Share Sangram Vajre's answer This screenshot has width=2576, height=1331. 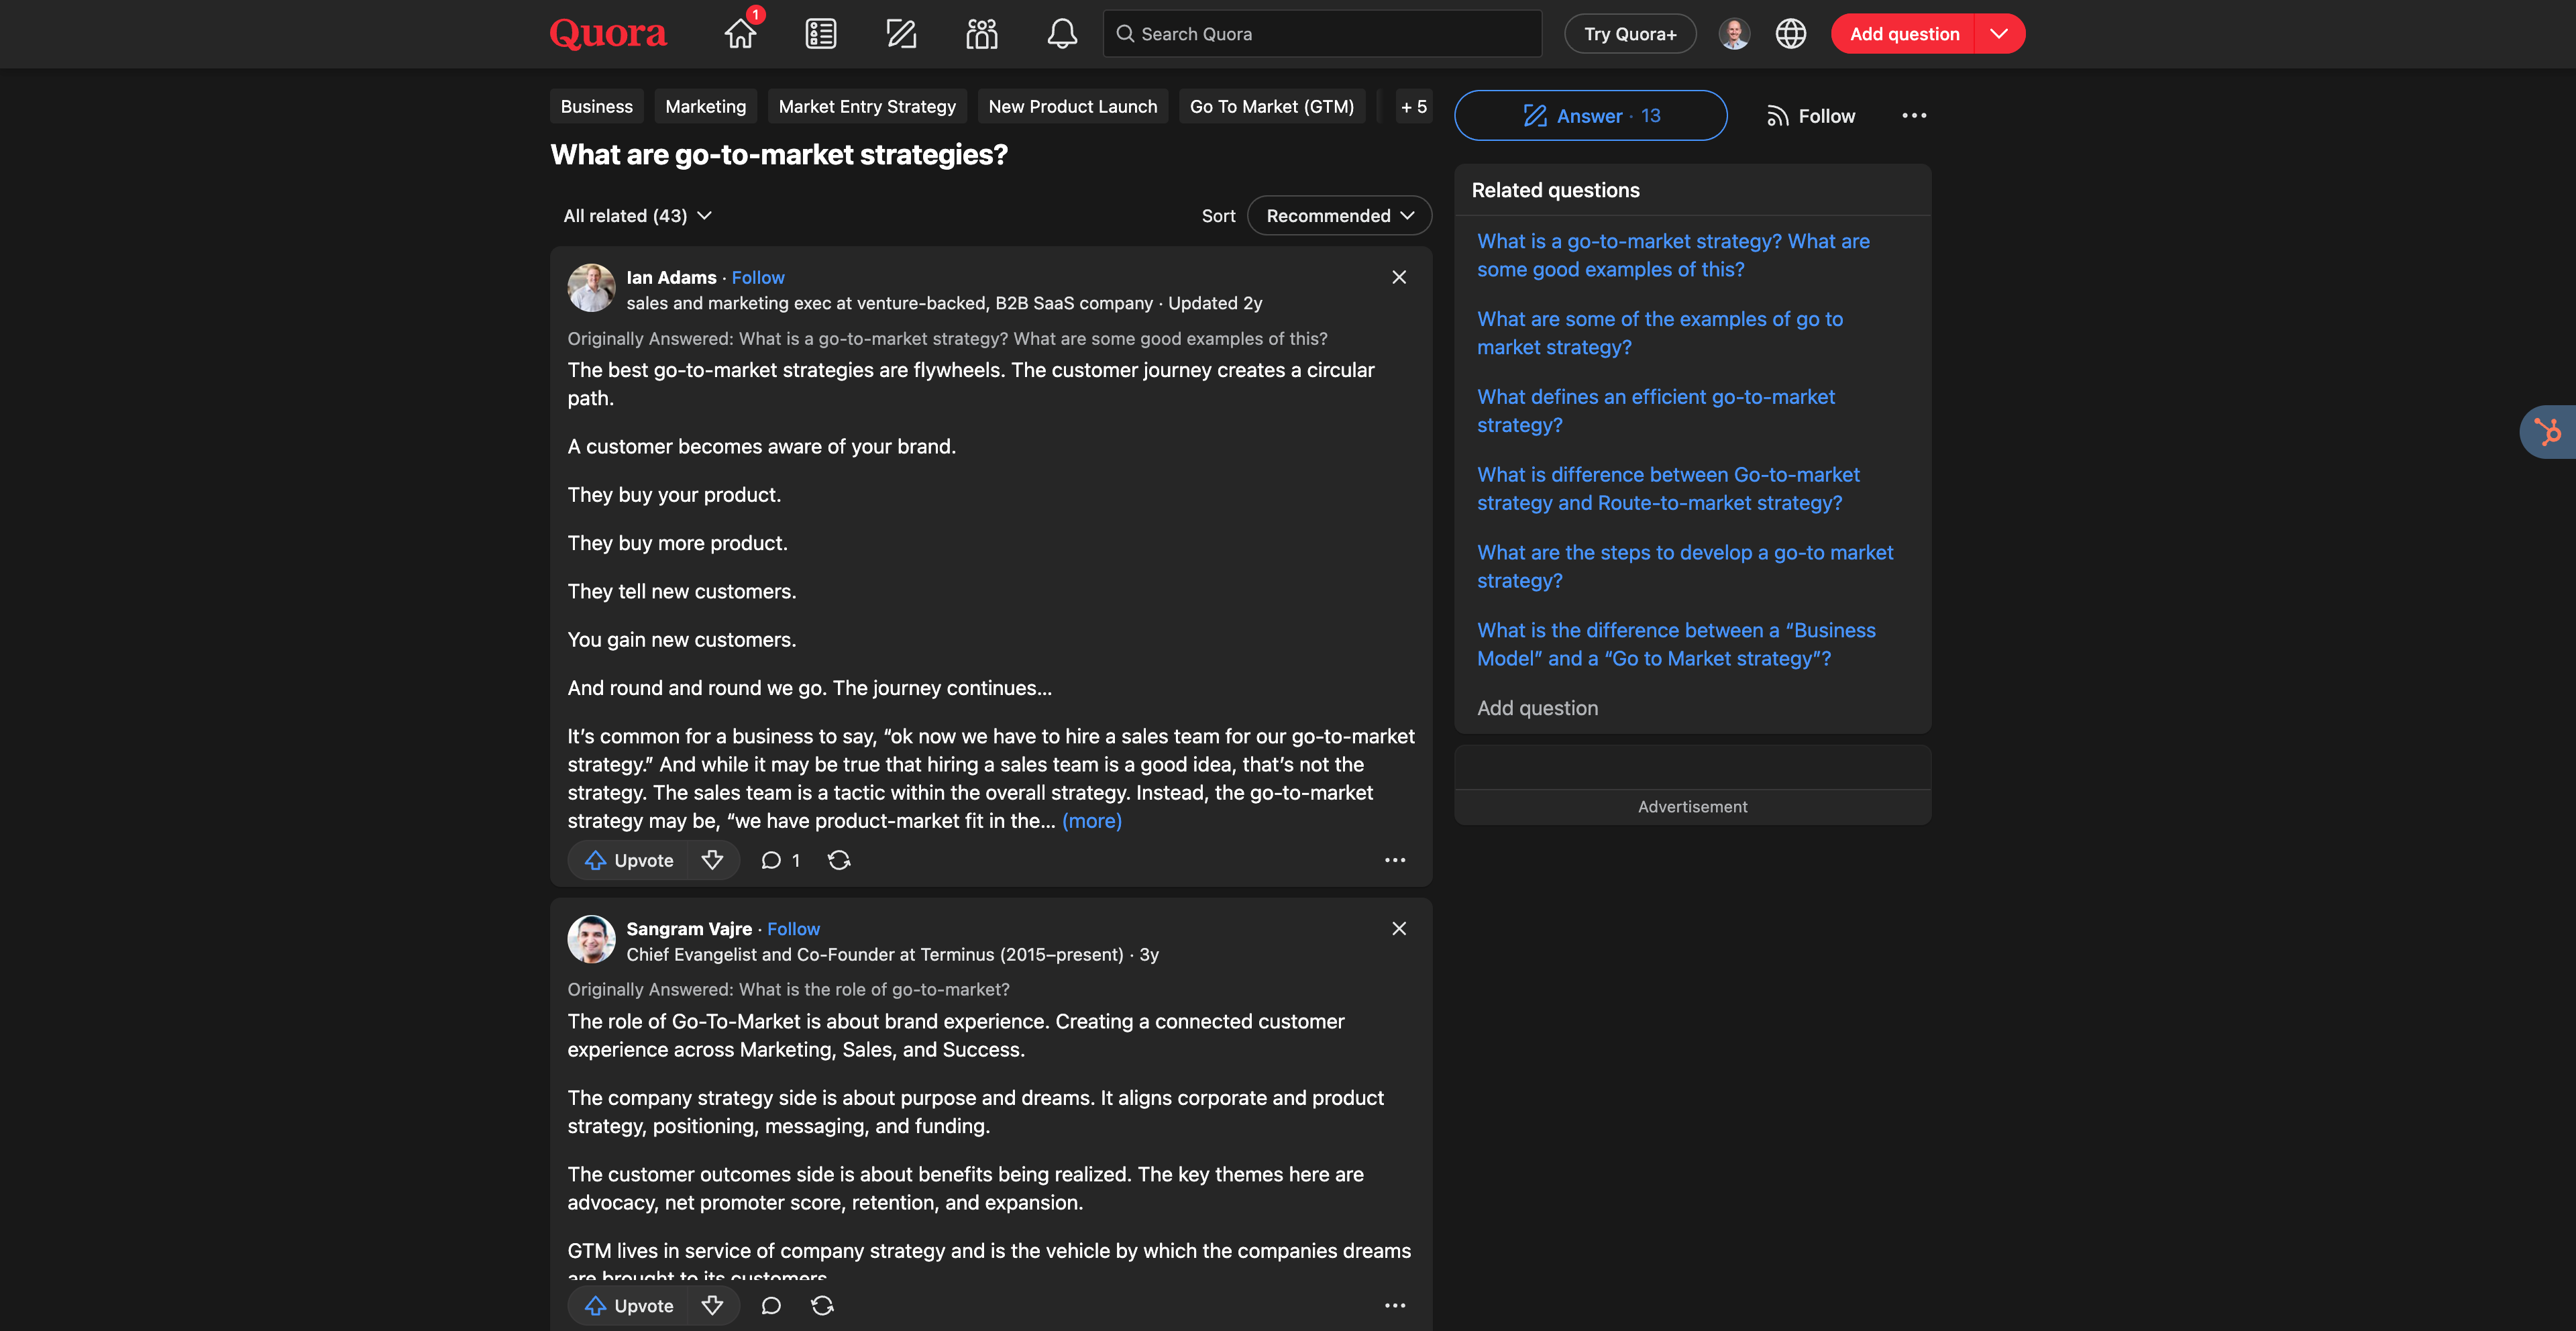[822, 1305]
